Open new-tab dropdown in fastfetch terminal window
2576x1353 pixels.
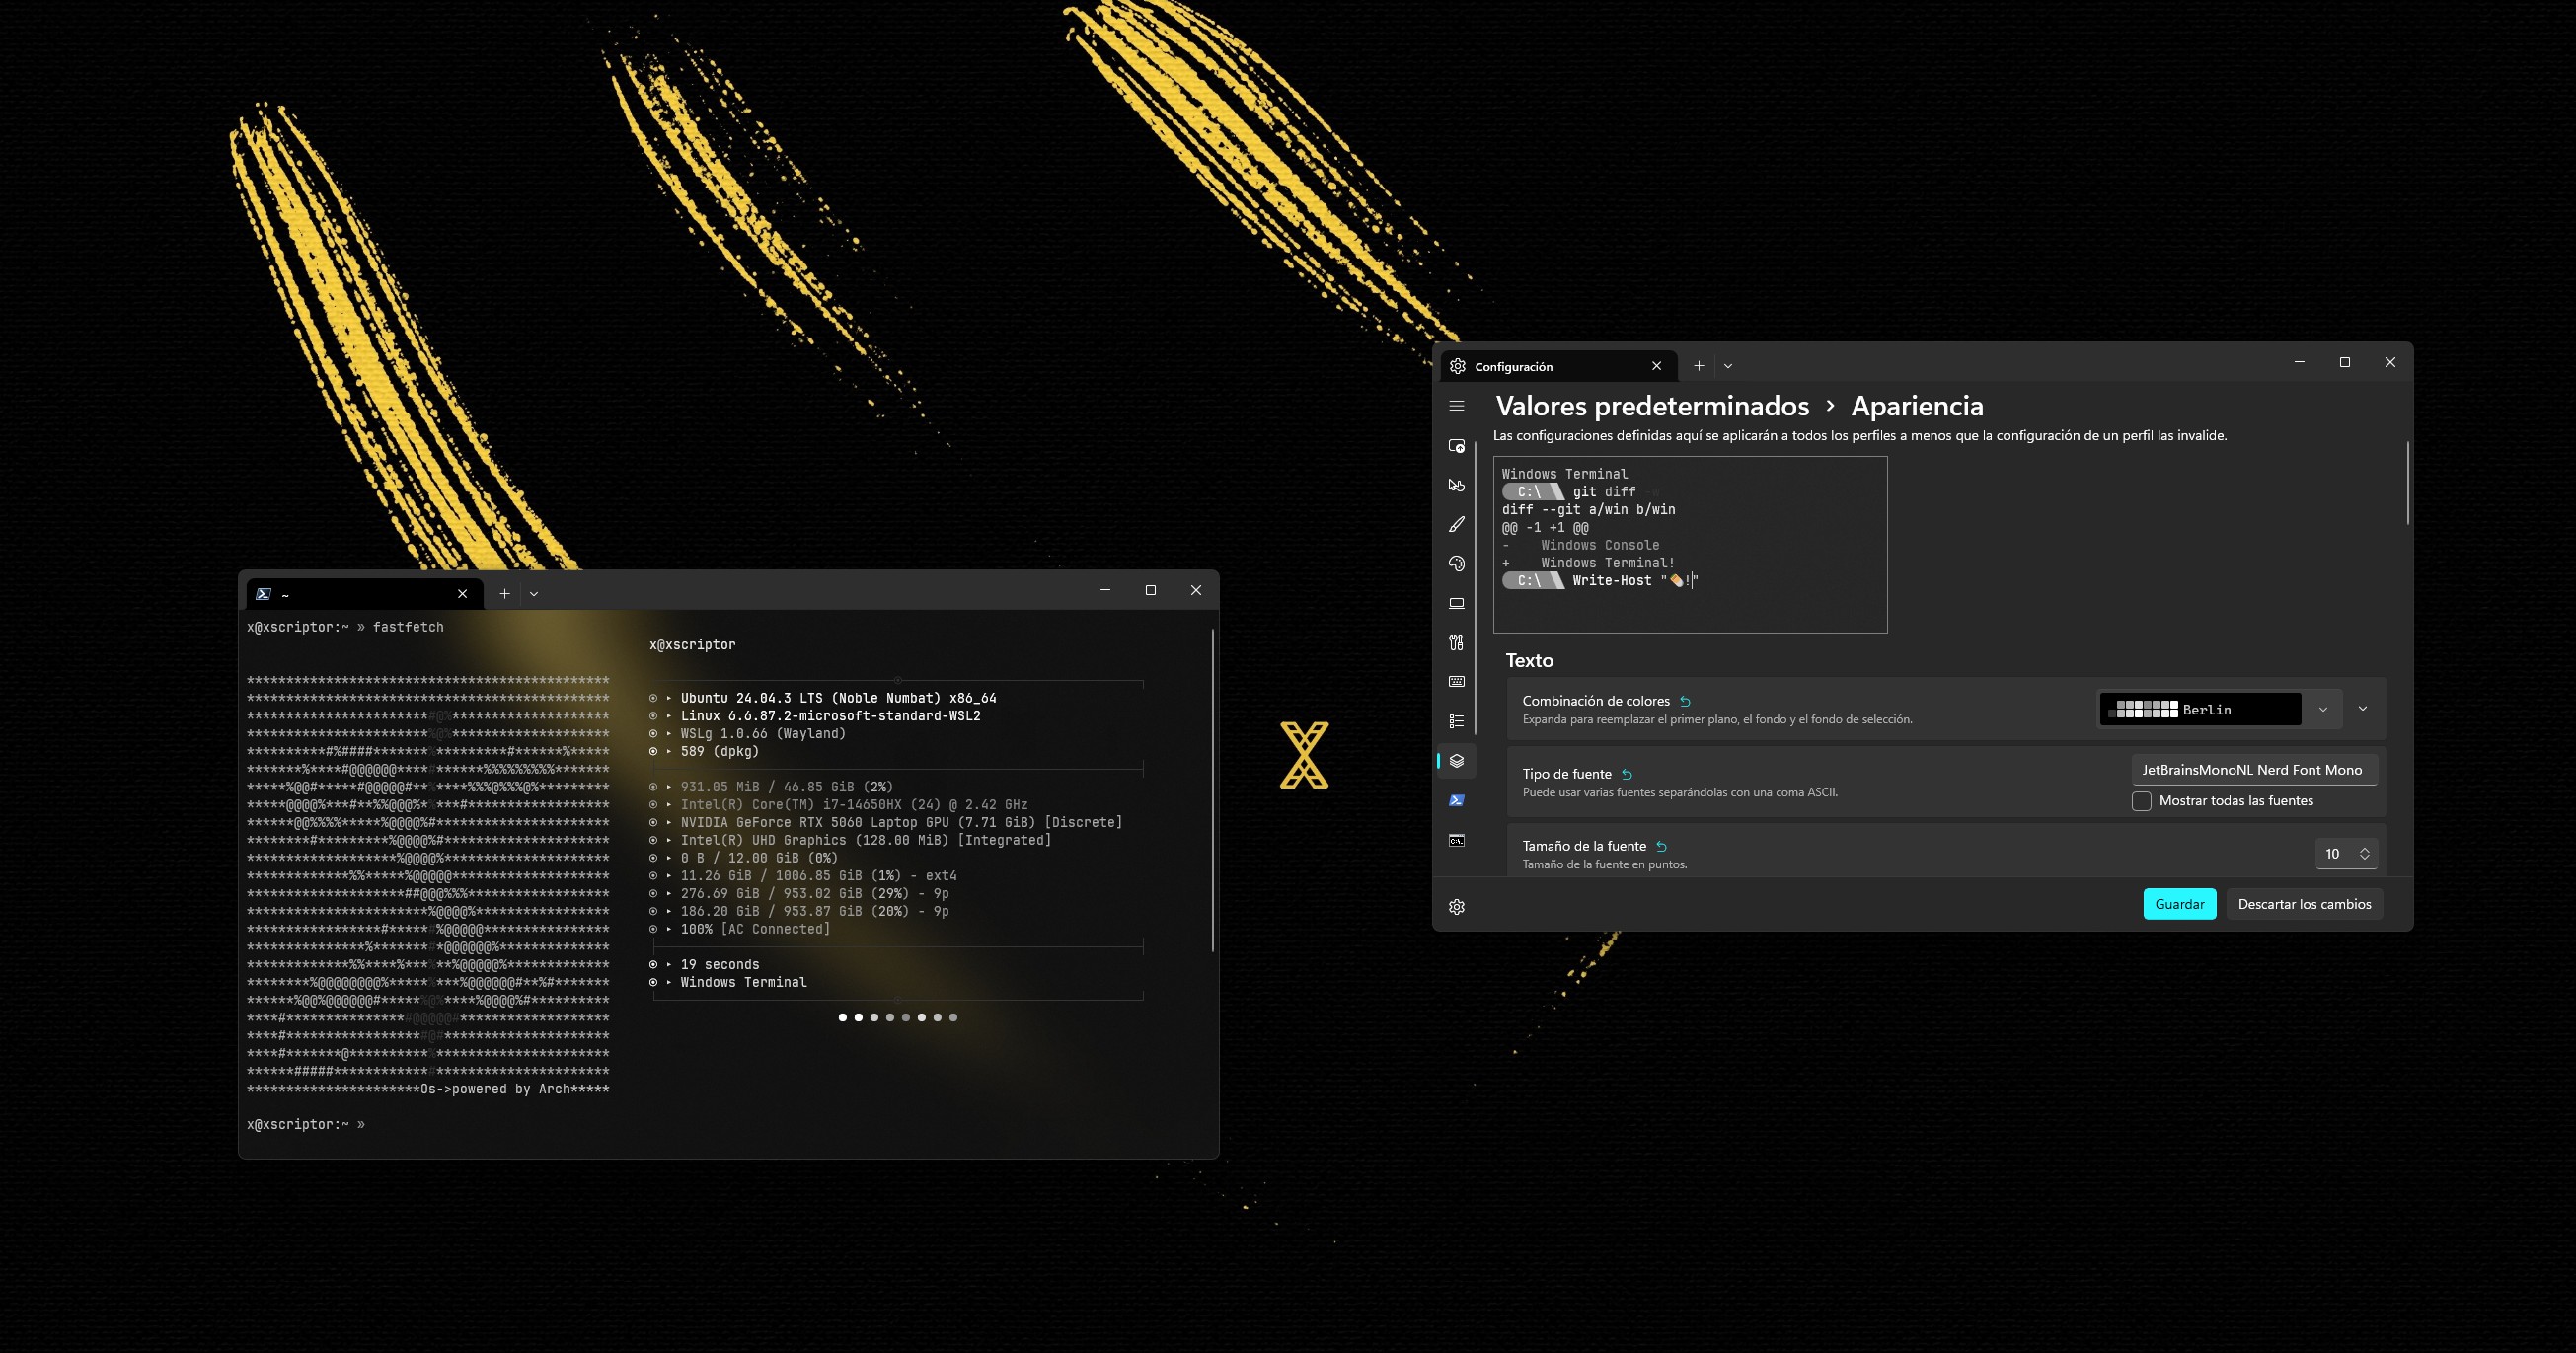(x=534, y=594)
